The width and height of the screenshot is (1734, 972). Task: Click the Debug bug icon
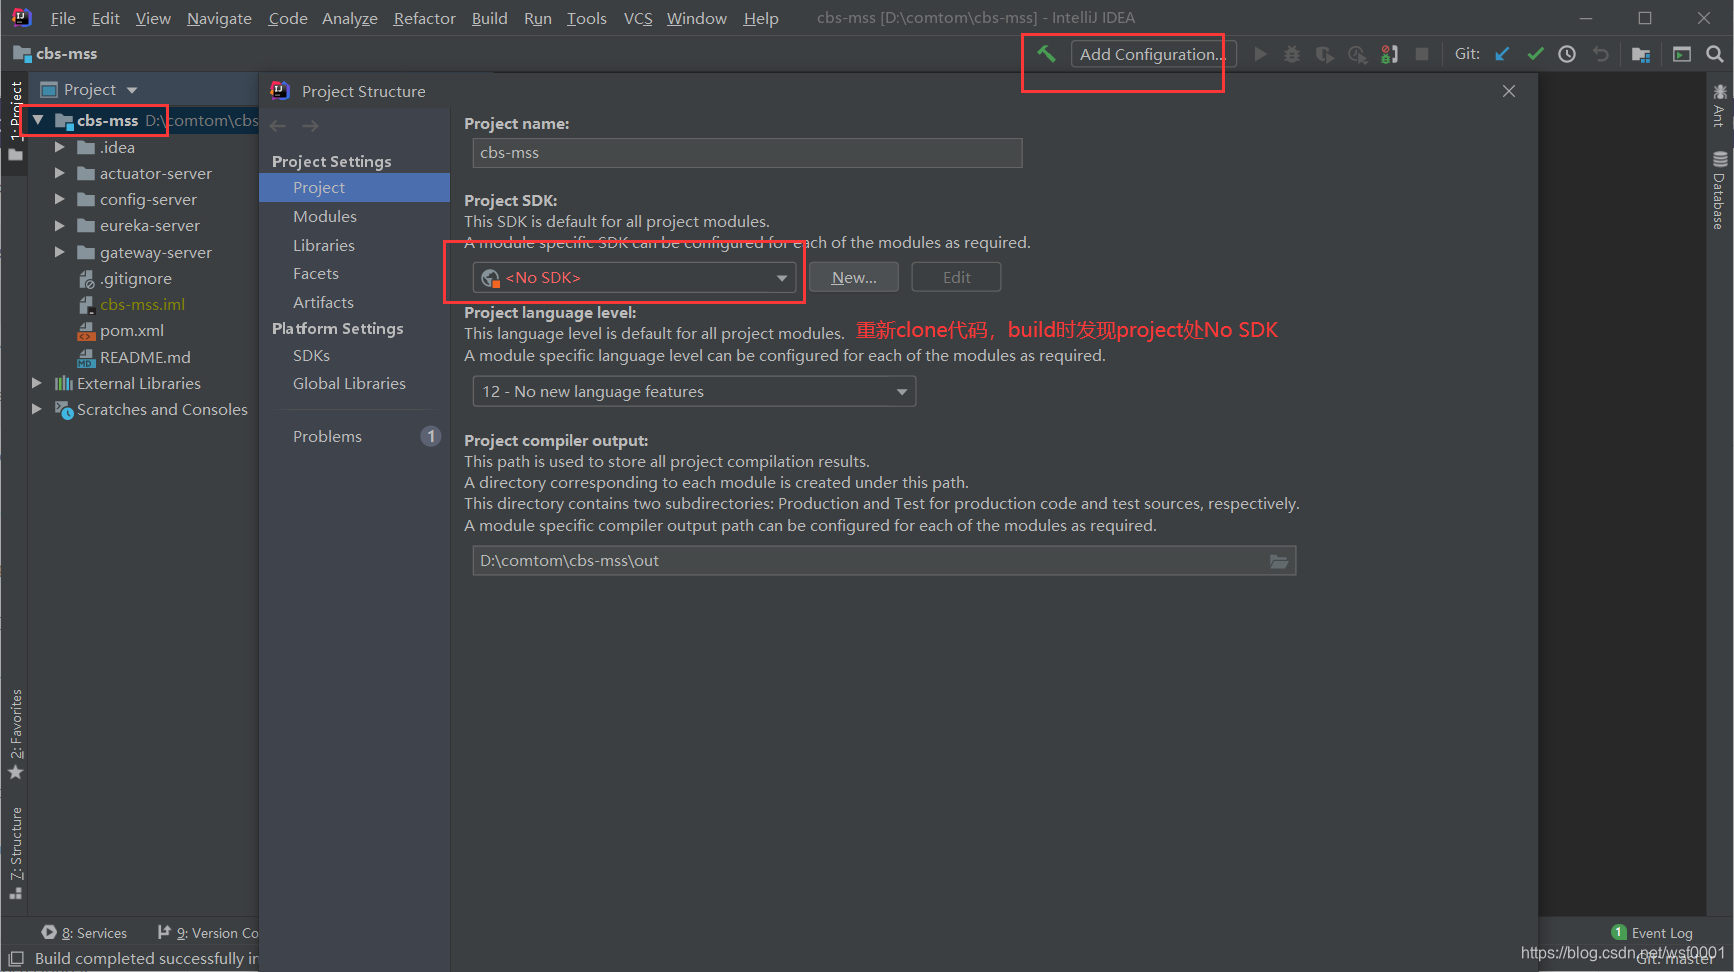1292,54
